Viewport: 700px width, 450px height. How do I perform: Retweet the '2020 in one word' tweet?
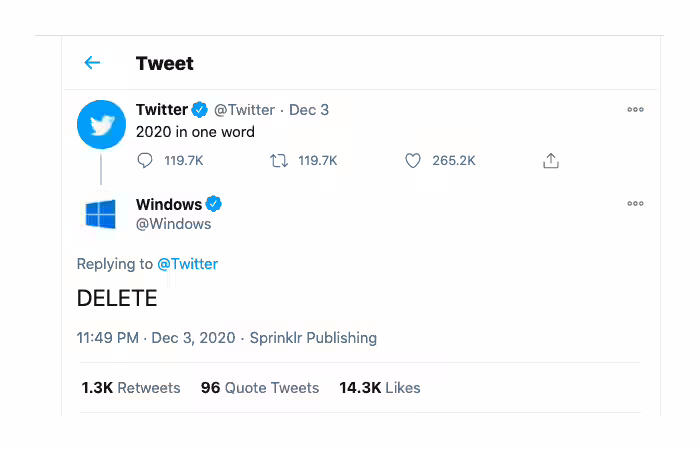click(x=279, y=161)
